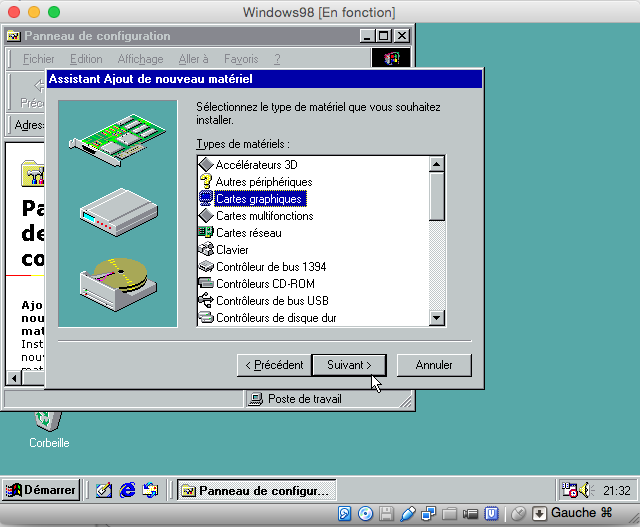640x527 pixels.
Task: Click the VirtualBox video capture icon
Action: [x=470, y=514]
